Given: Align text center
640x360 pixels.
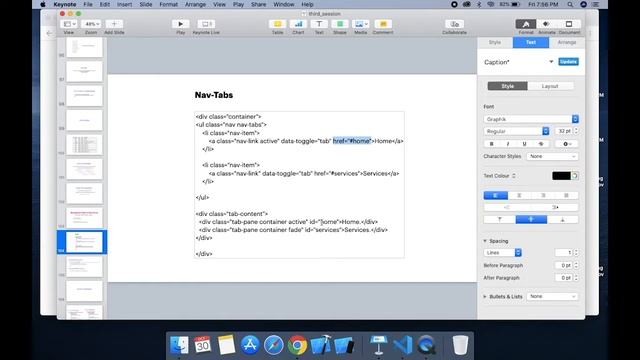Looking at the screenshot, I should 519,196.
